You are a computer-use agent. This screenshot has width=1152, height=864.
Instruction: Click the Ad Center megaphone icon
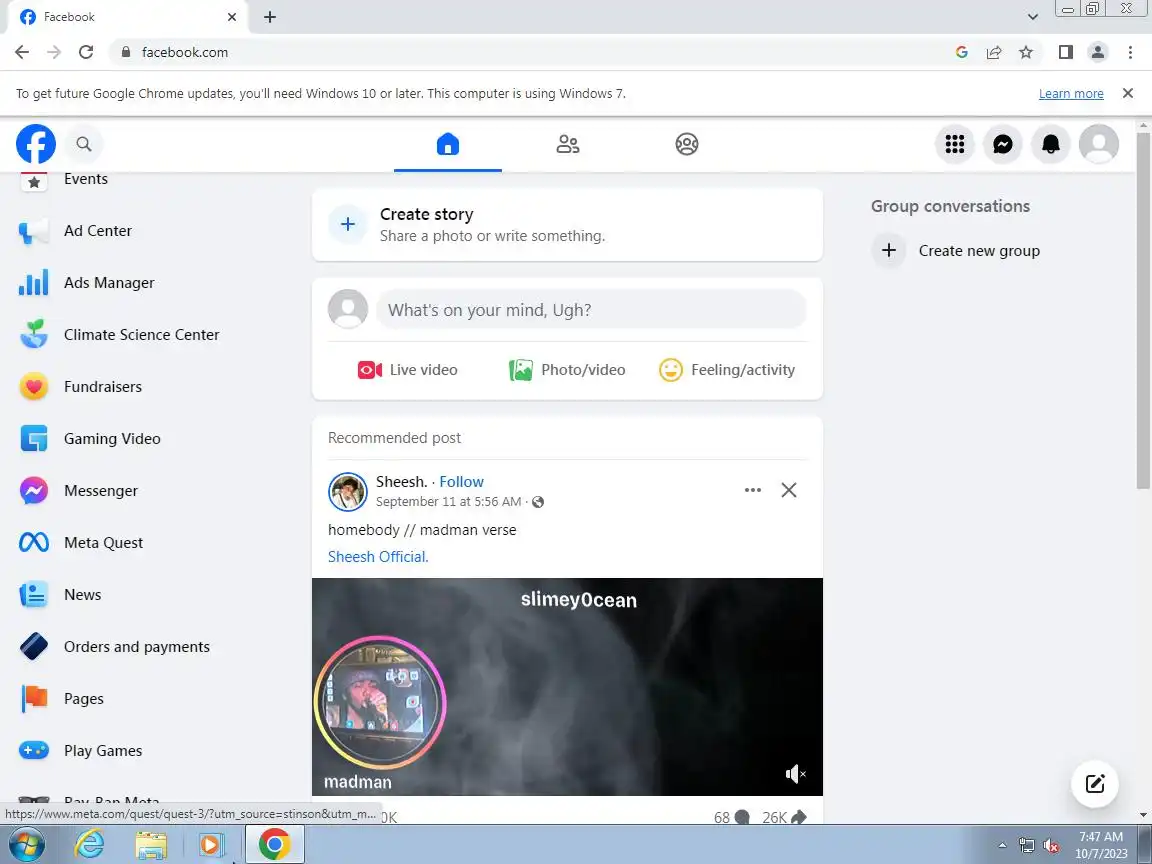tap(33, 231)
